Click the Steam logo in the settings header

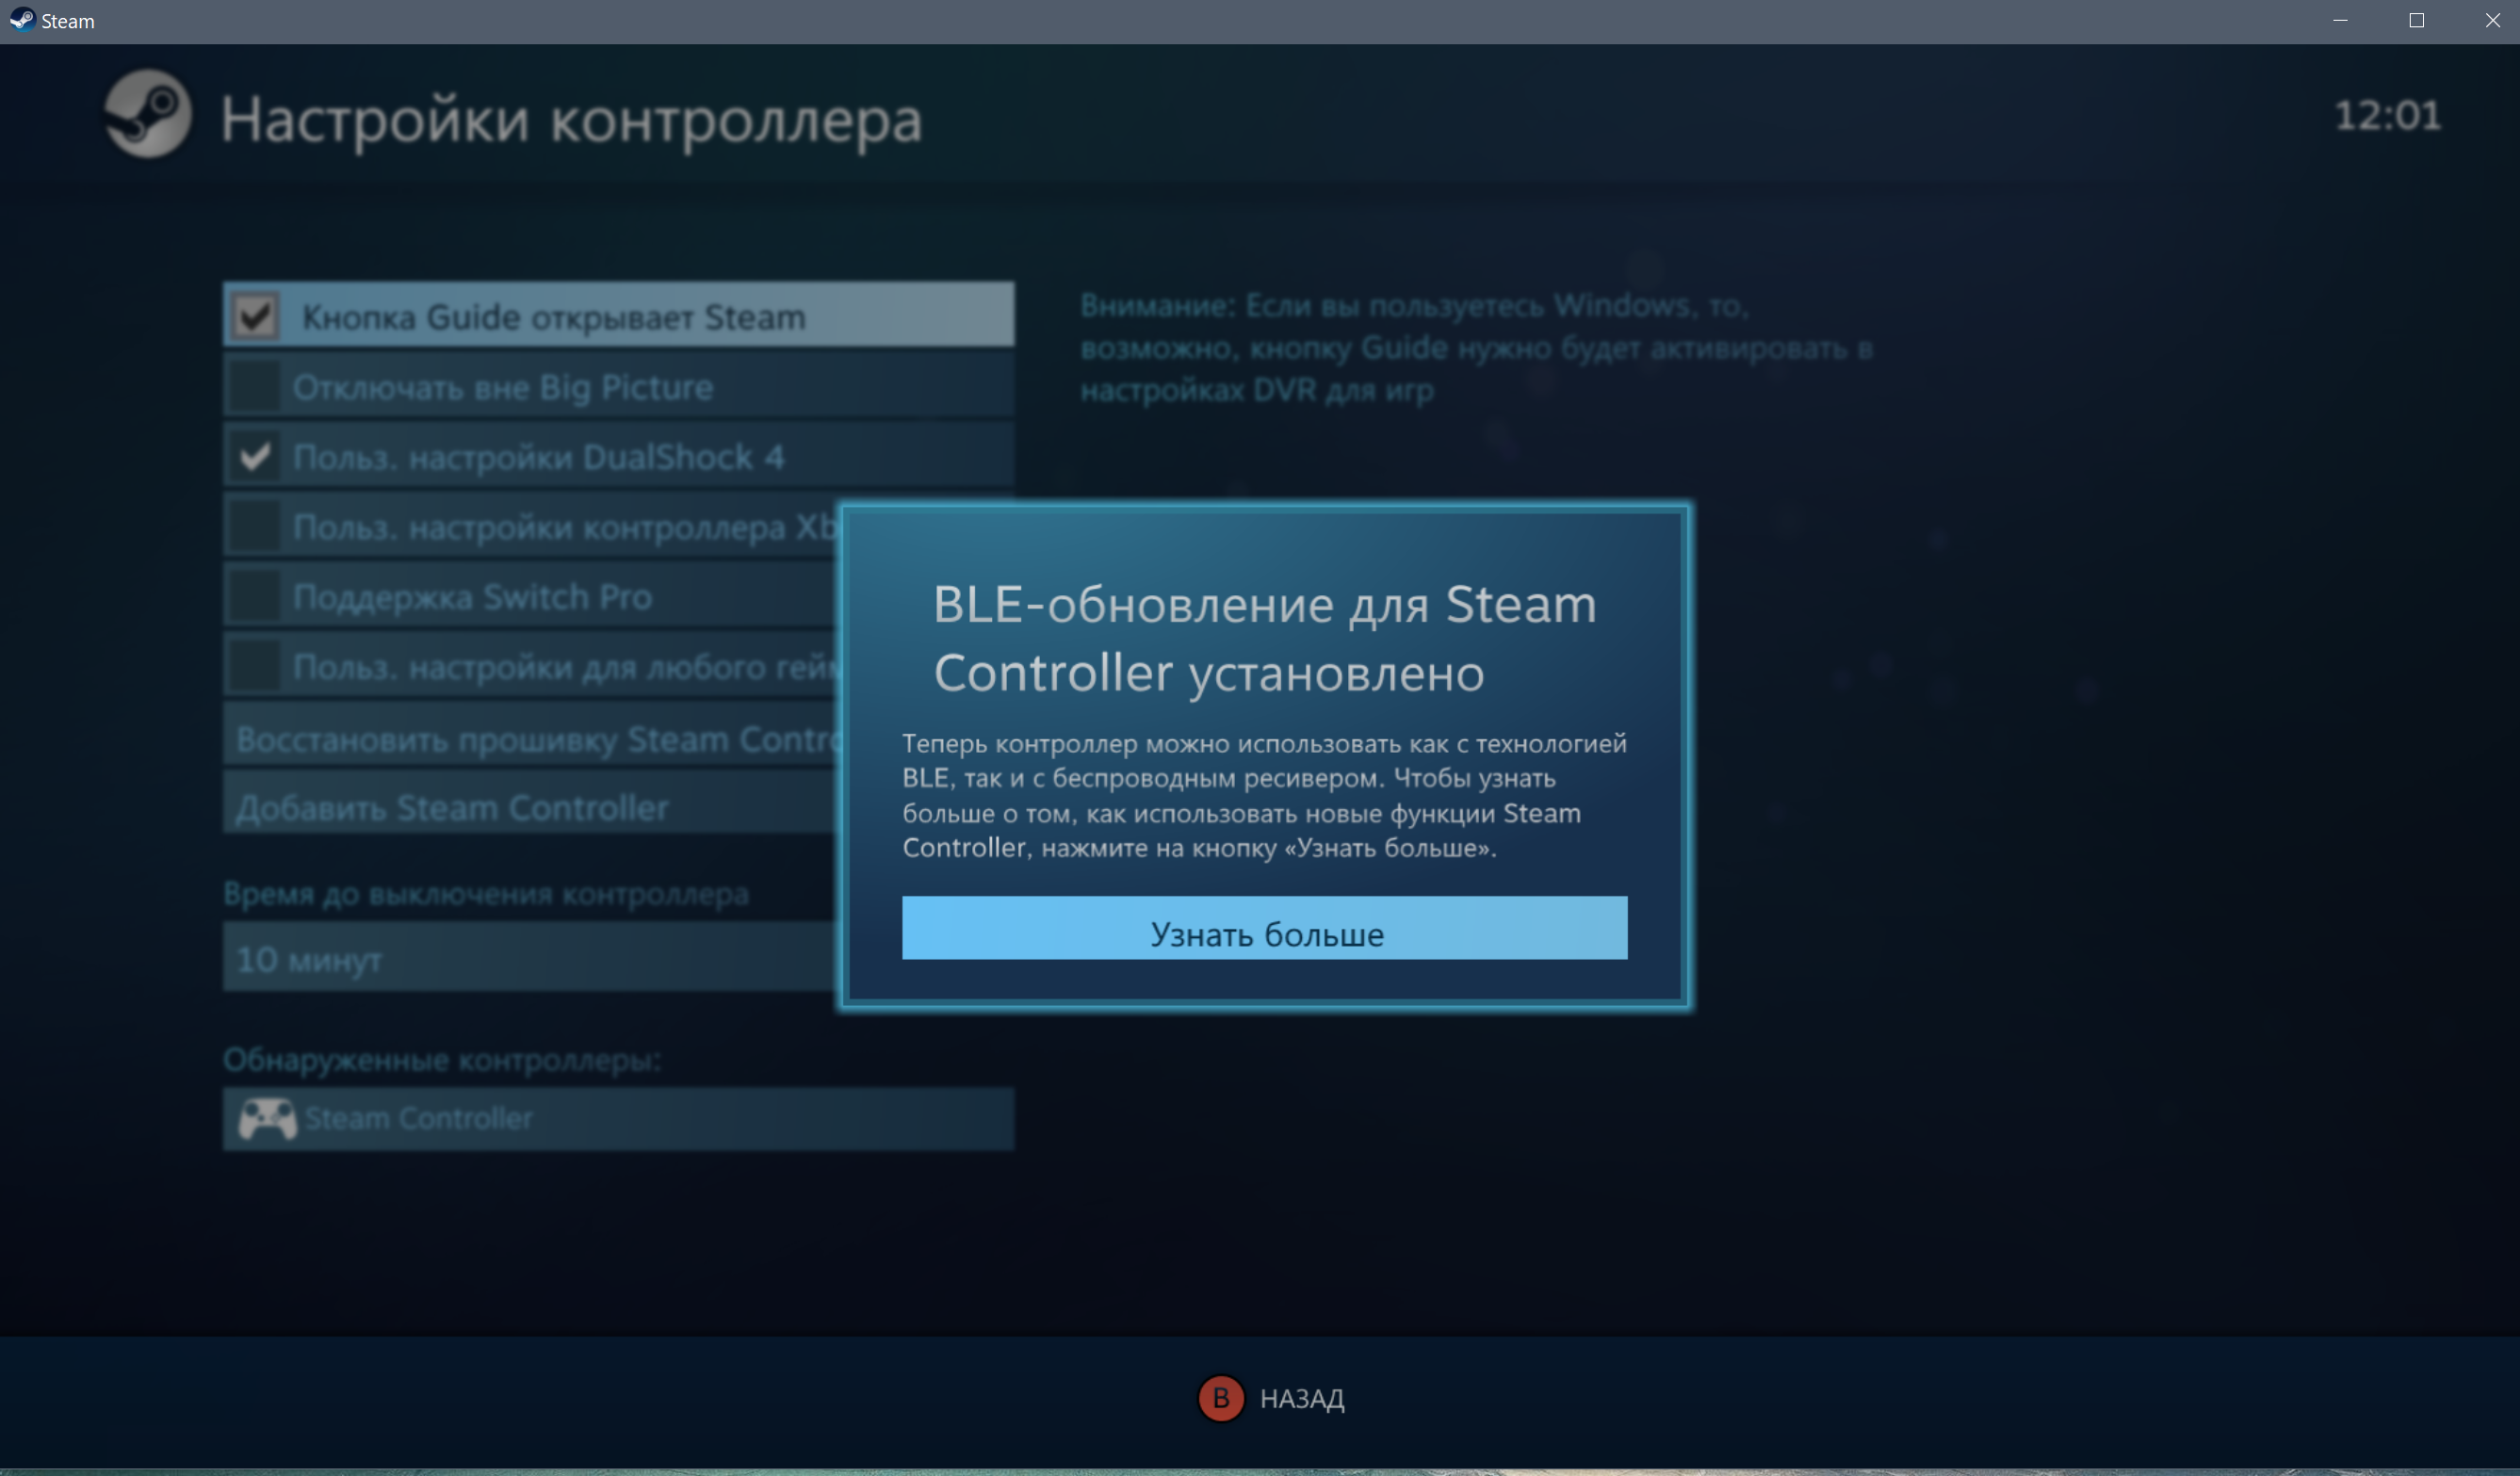click(148, 114)
